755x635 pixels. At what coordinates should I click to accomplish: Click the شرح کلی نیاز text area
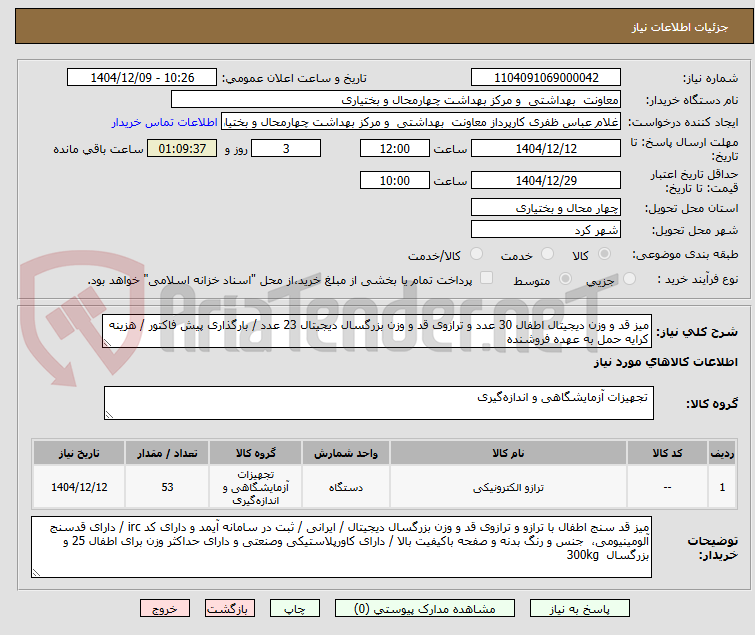pos(377,332)
